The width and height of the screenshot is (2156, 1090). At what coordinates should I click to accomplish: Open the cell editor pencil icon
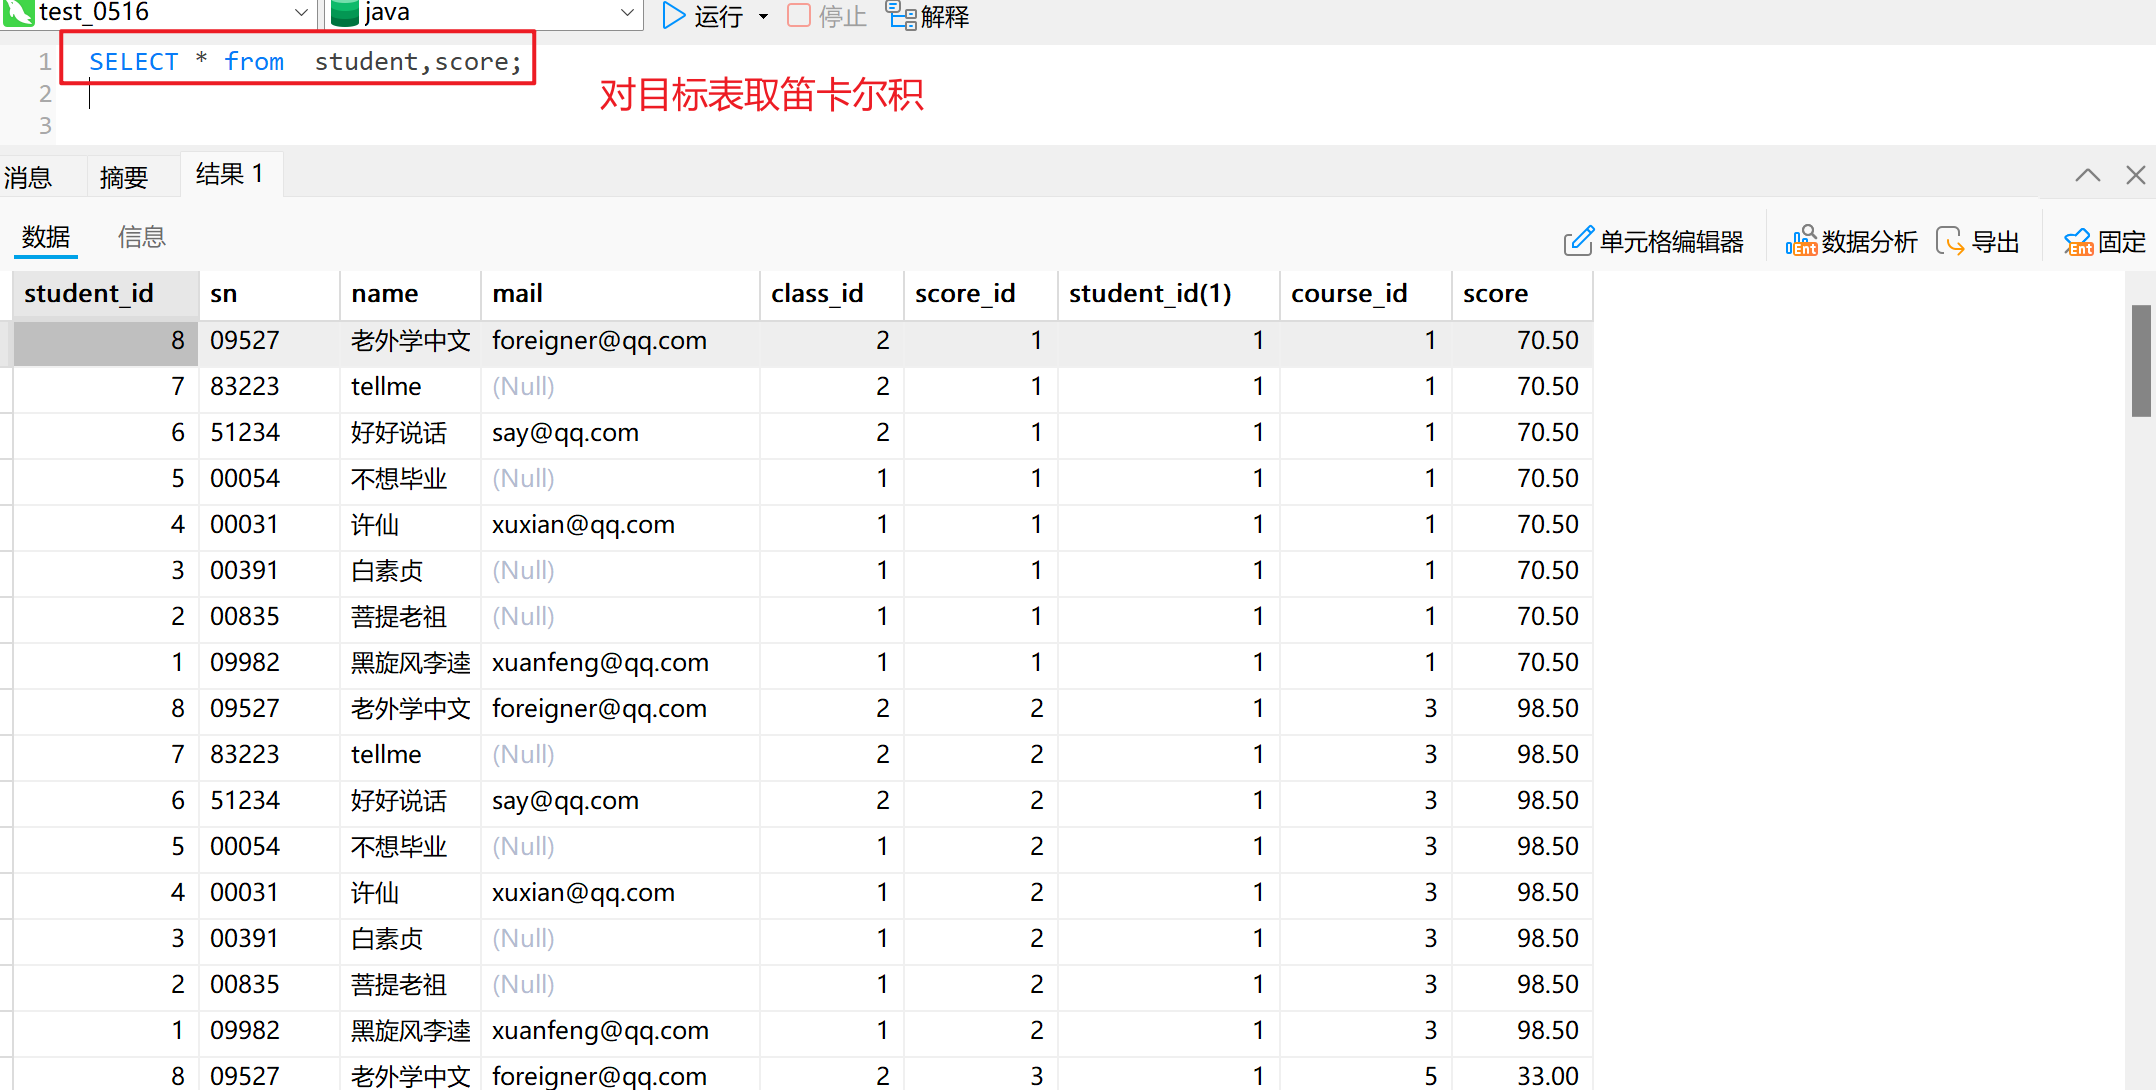point(1578,241)
